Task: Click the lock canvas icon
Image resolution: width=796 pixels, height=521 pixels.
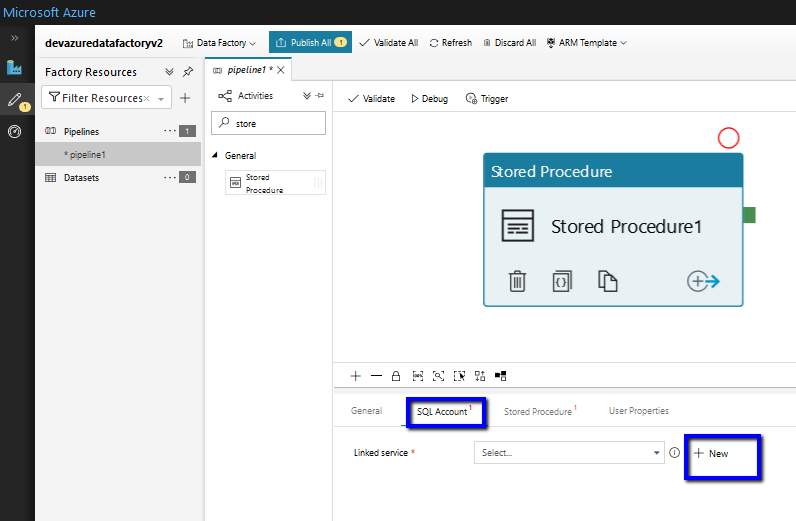Action: click(396, 376)
